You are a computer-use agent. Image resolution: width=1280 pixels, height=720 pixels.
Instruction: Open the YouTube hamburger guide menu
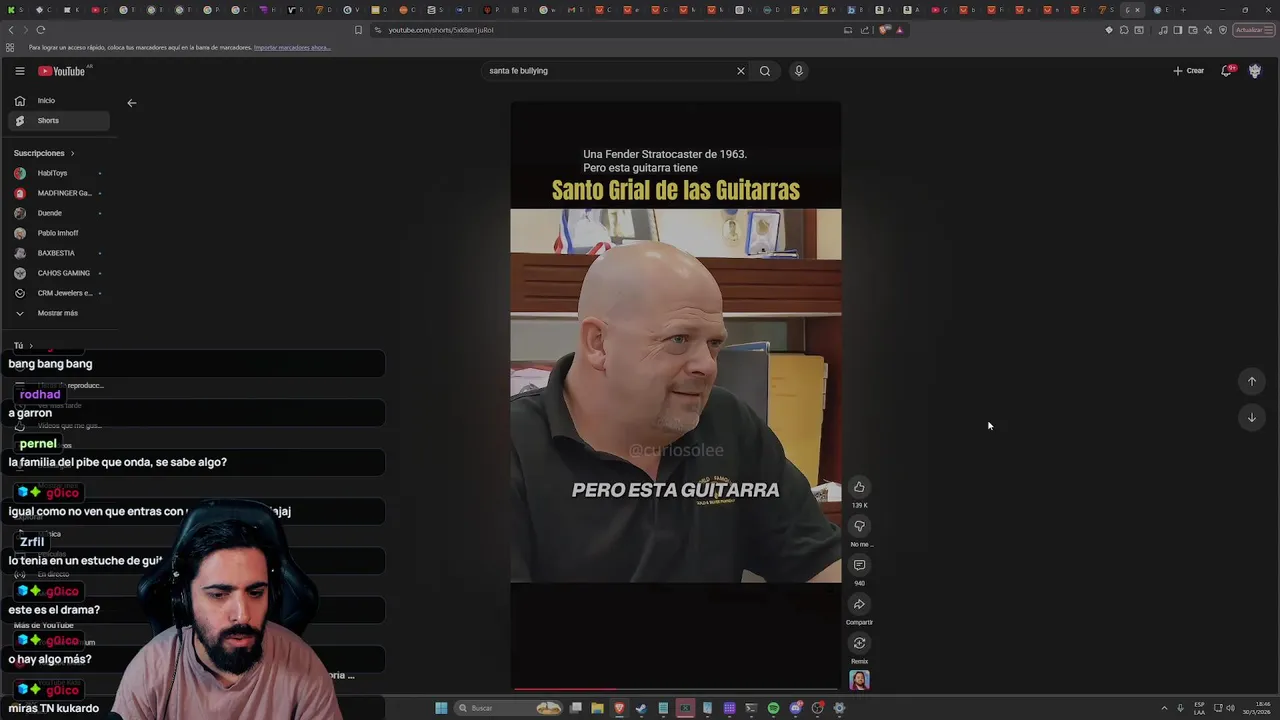[x=19, y=71]
